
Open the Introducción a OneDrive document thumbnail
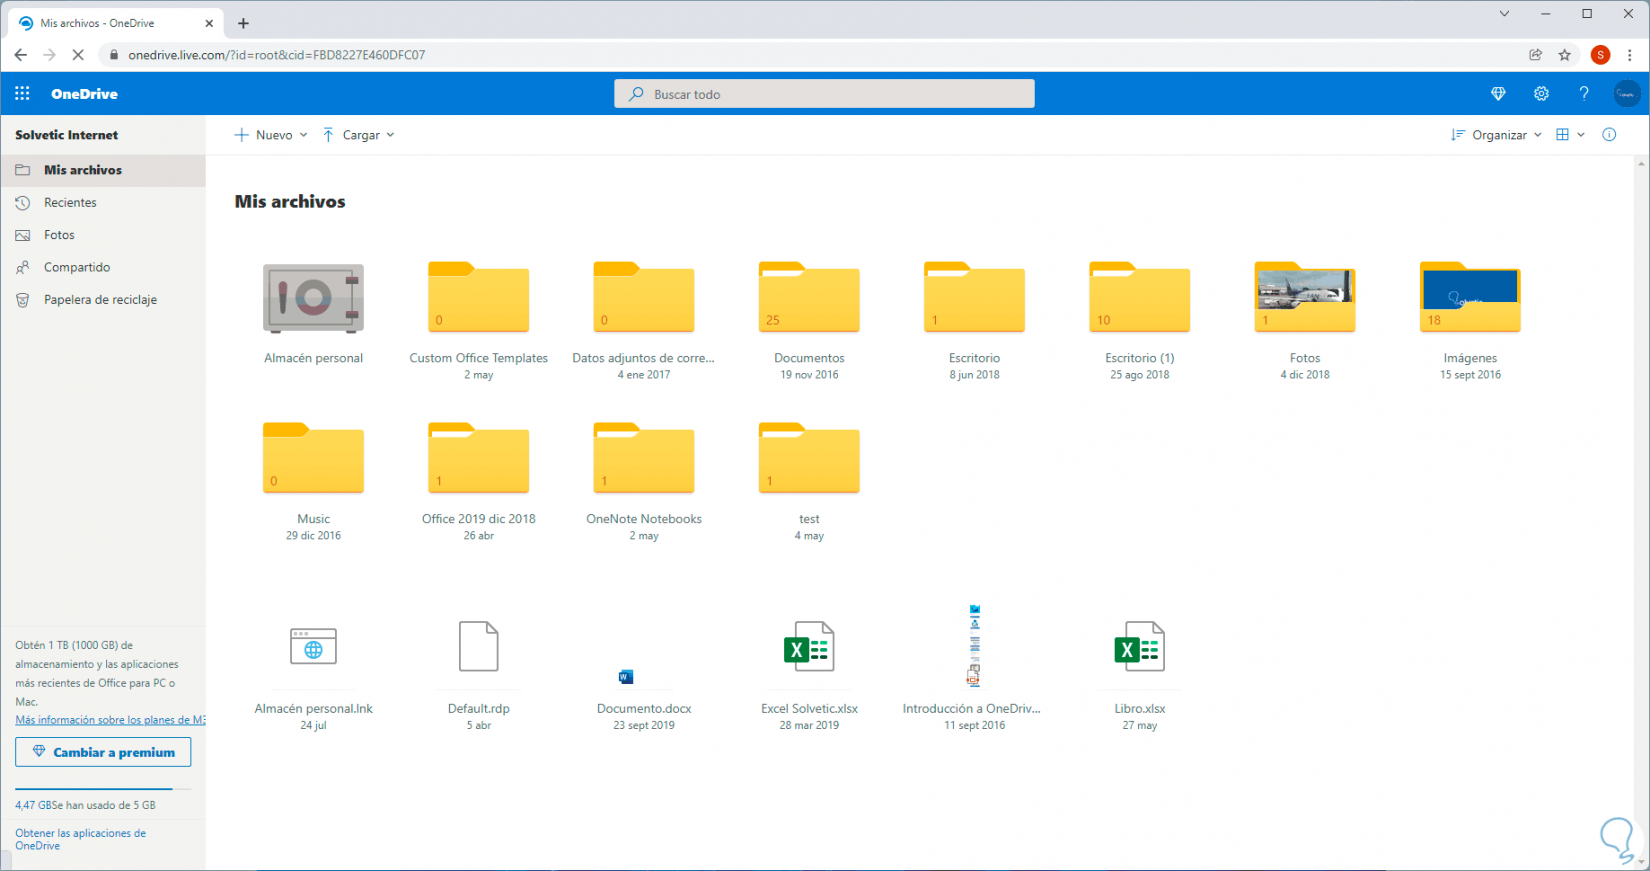coord(975,645)
